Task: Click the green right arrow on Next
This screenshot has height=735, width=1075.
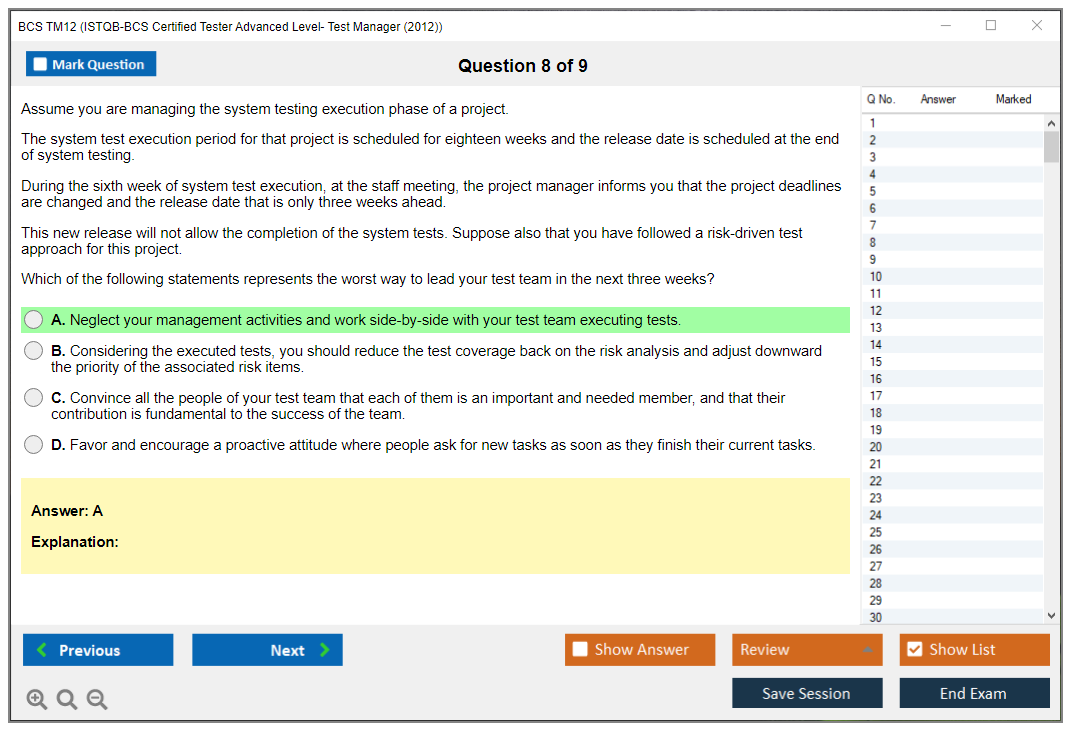Action: click(325, 650)
